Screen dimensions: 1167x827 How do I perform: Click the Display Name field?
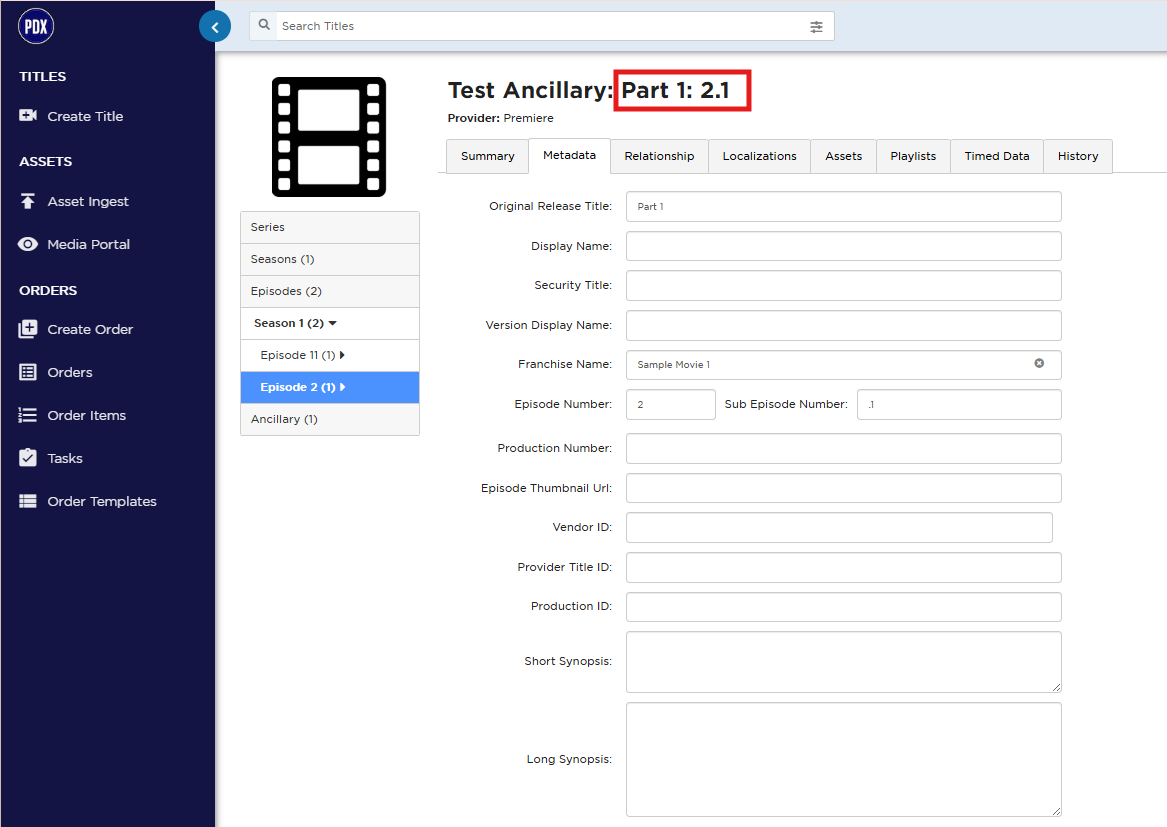843,246
